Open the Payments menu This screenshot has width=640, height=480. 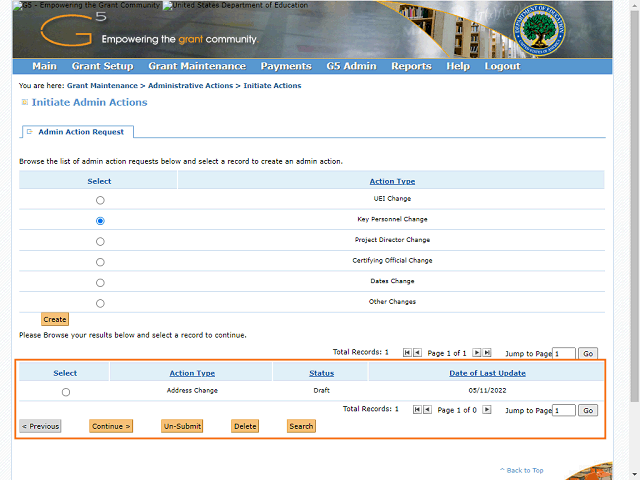286,66
